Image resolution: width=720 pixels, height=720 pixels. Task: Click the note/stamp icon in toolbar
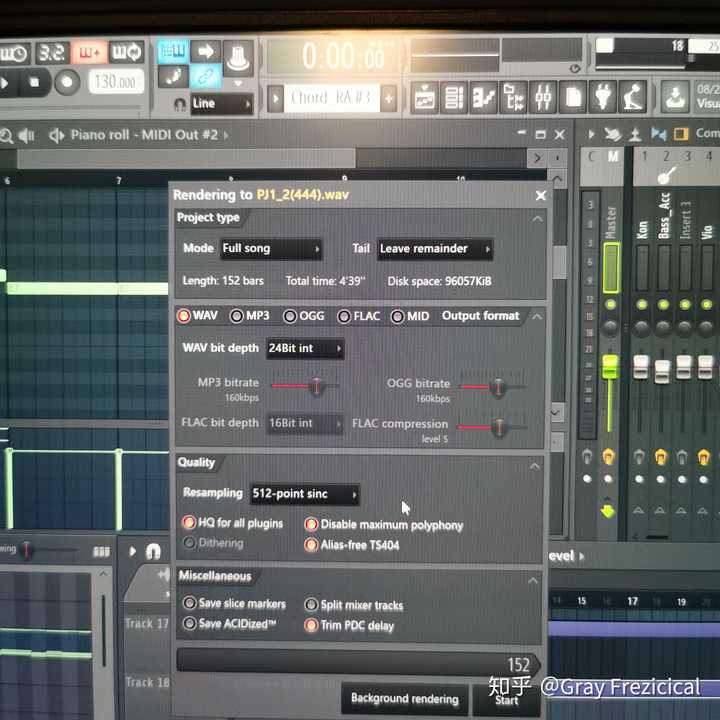[x=173, y=77]
